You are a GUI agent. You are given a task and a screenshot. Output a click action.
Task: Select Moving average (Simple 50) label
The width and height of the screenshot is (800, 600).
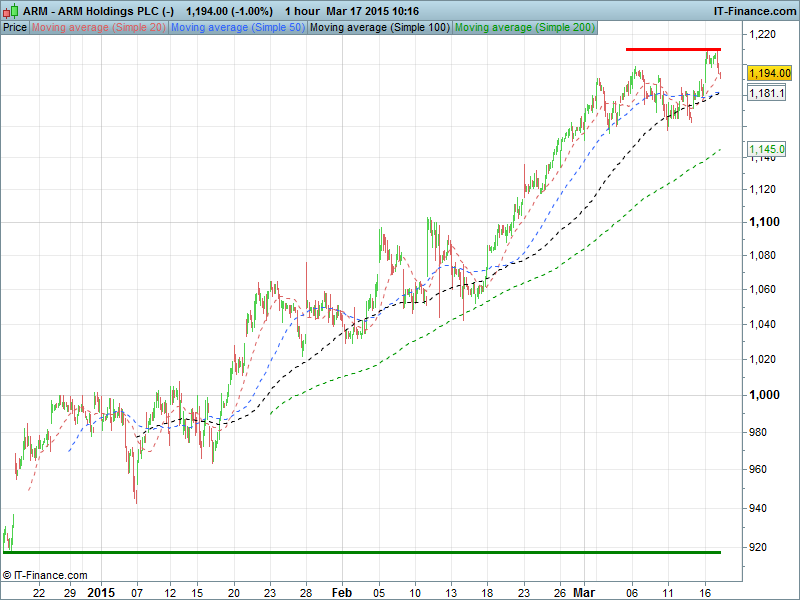pos(237,27)
